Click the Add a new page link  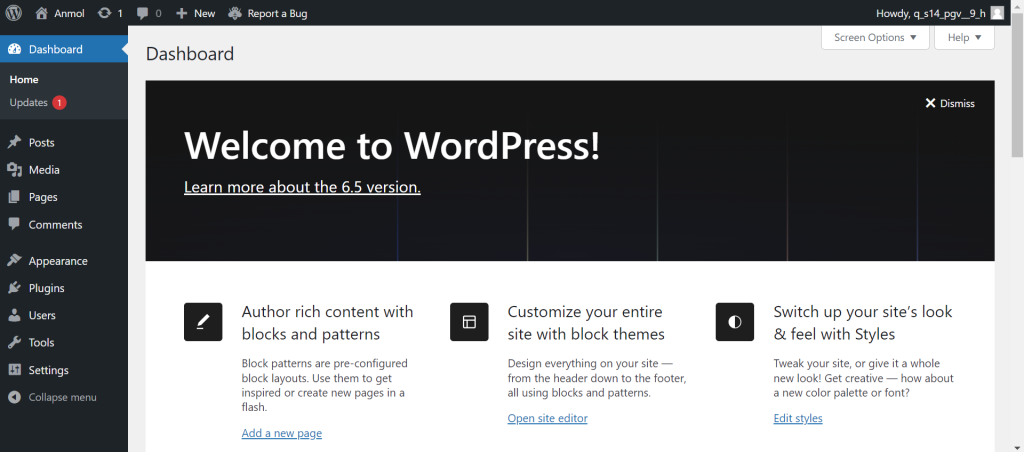[281, 433]
